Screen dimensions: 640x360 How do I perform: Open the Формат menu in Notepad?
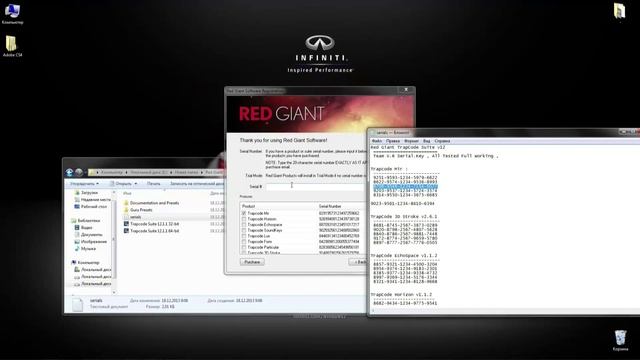pyautogui.click(x=411, y=141)
